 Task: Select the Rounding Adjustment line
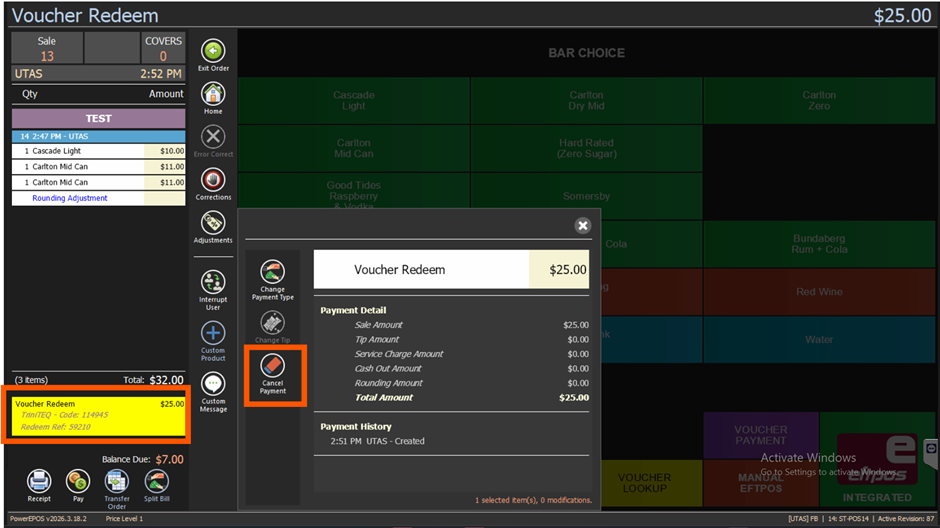(x=98, y=198)
